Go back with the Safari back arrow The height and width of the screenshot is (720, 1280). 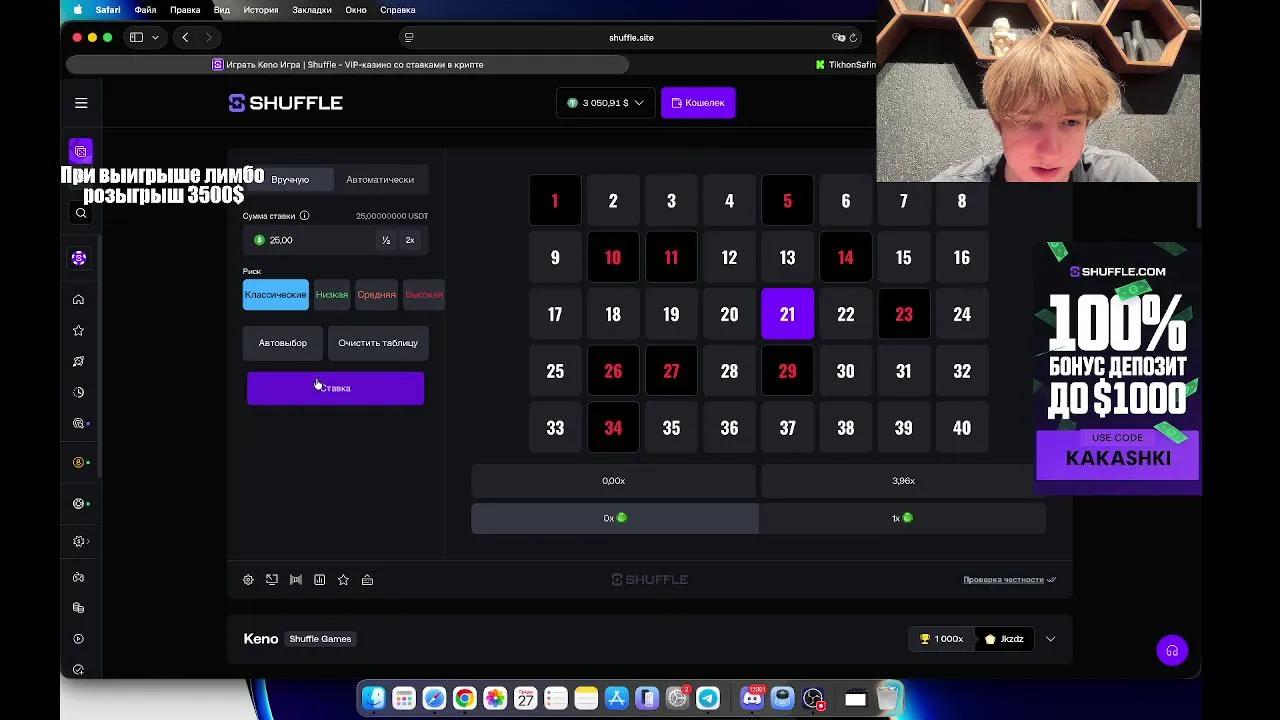coord(185,38)
